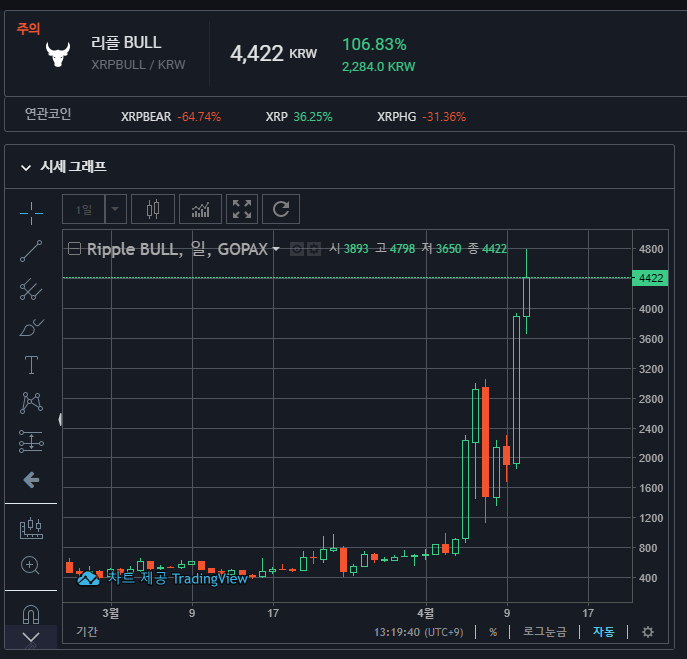
Task: Expand the Ripple BULL legend dropdown arrow
Action: click(x=276, y=249)
